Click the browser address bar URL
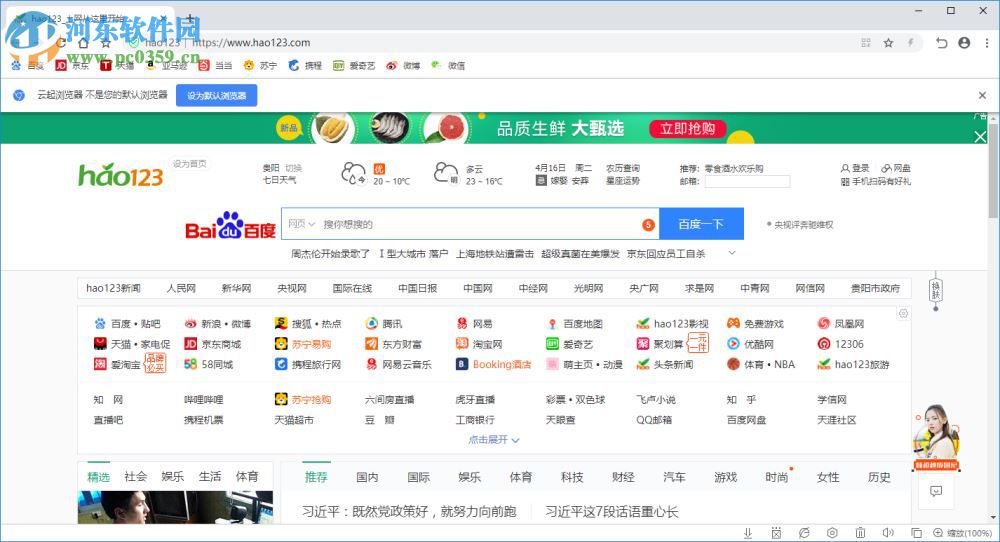The width and height of the screenshot is (1000, 542). tap(251, 43)
